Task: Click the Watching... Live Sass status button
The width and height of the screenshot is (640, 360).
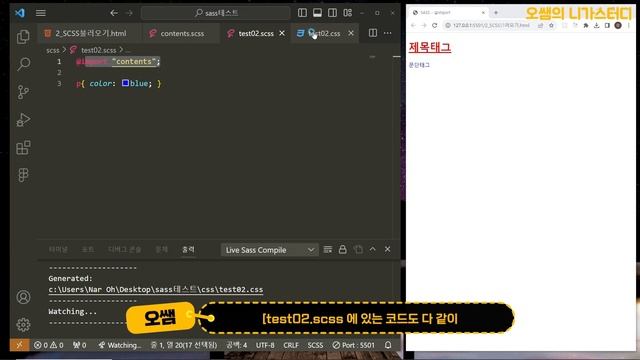Action: pyautogui.click(x=120, y=345)
